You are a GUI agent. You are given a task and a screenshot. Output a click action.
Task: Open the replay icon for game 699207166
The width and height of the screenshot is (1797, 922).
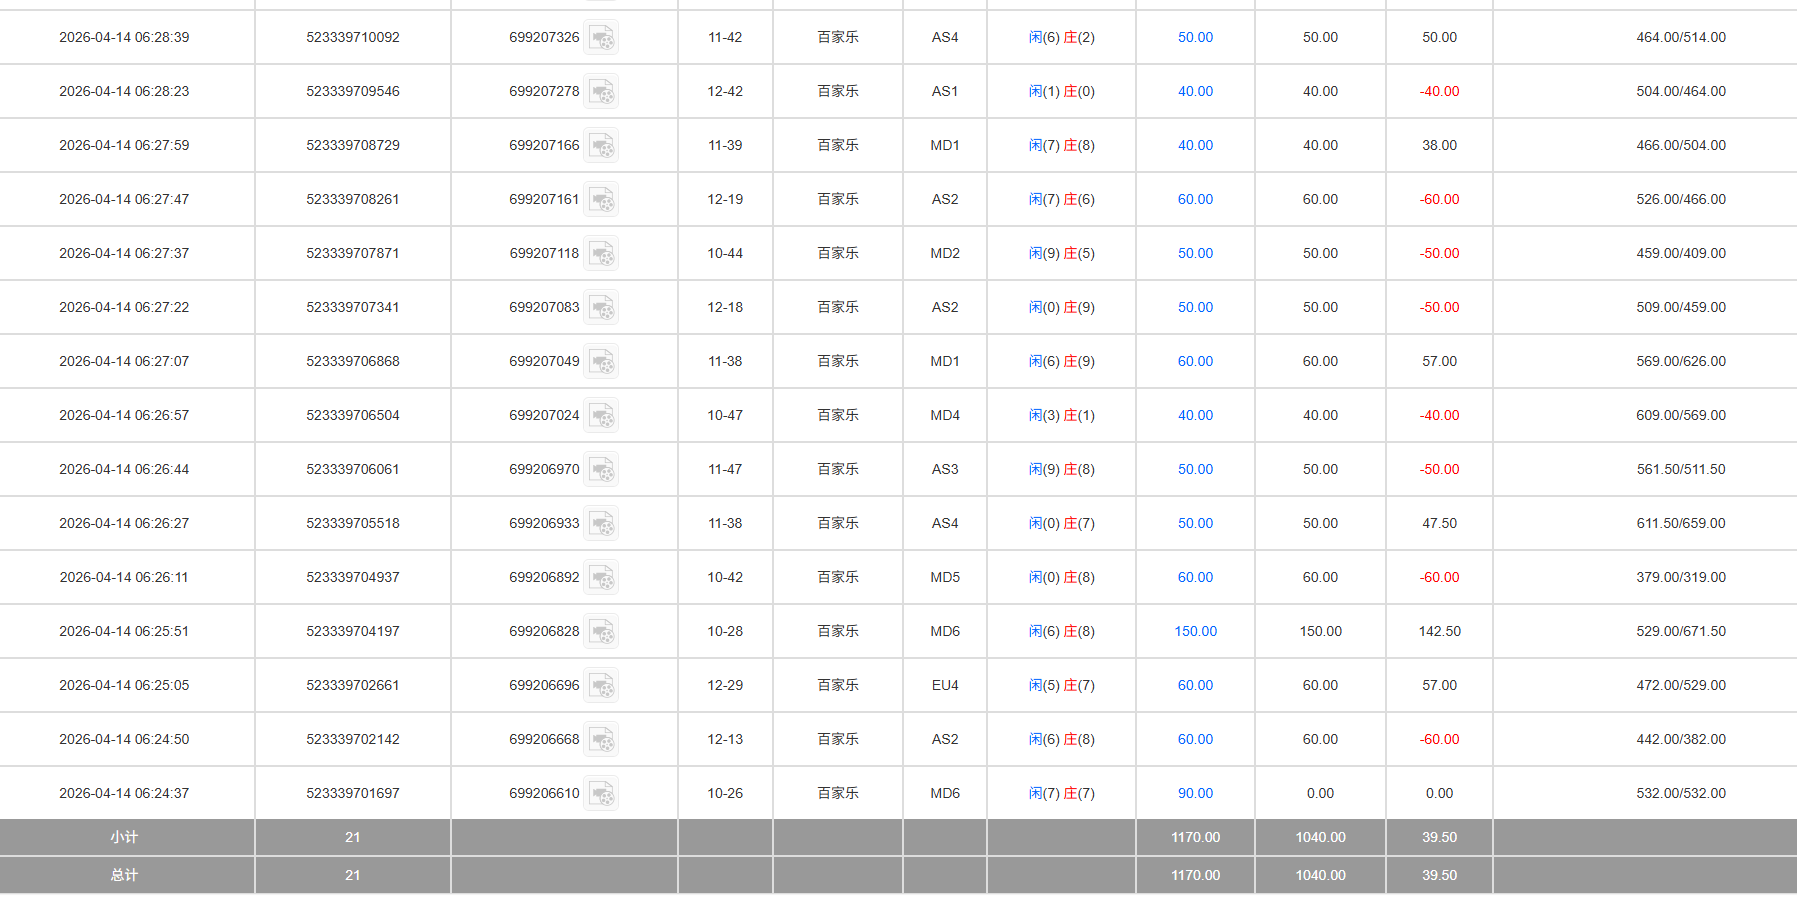click(x=601, y=146)
